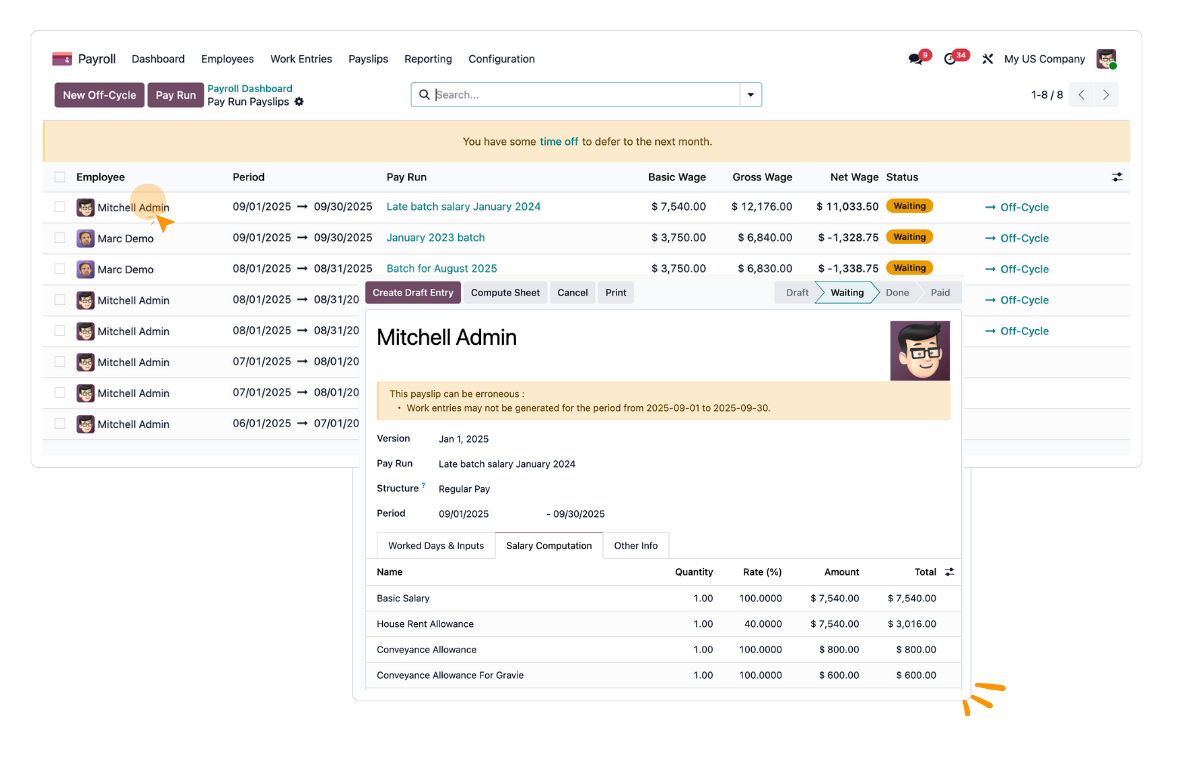Select the checkbox on Marc Demo's first row
1178x757 pixels.
[59, 238]
